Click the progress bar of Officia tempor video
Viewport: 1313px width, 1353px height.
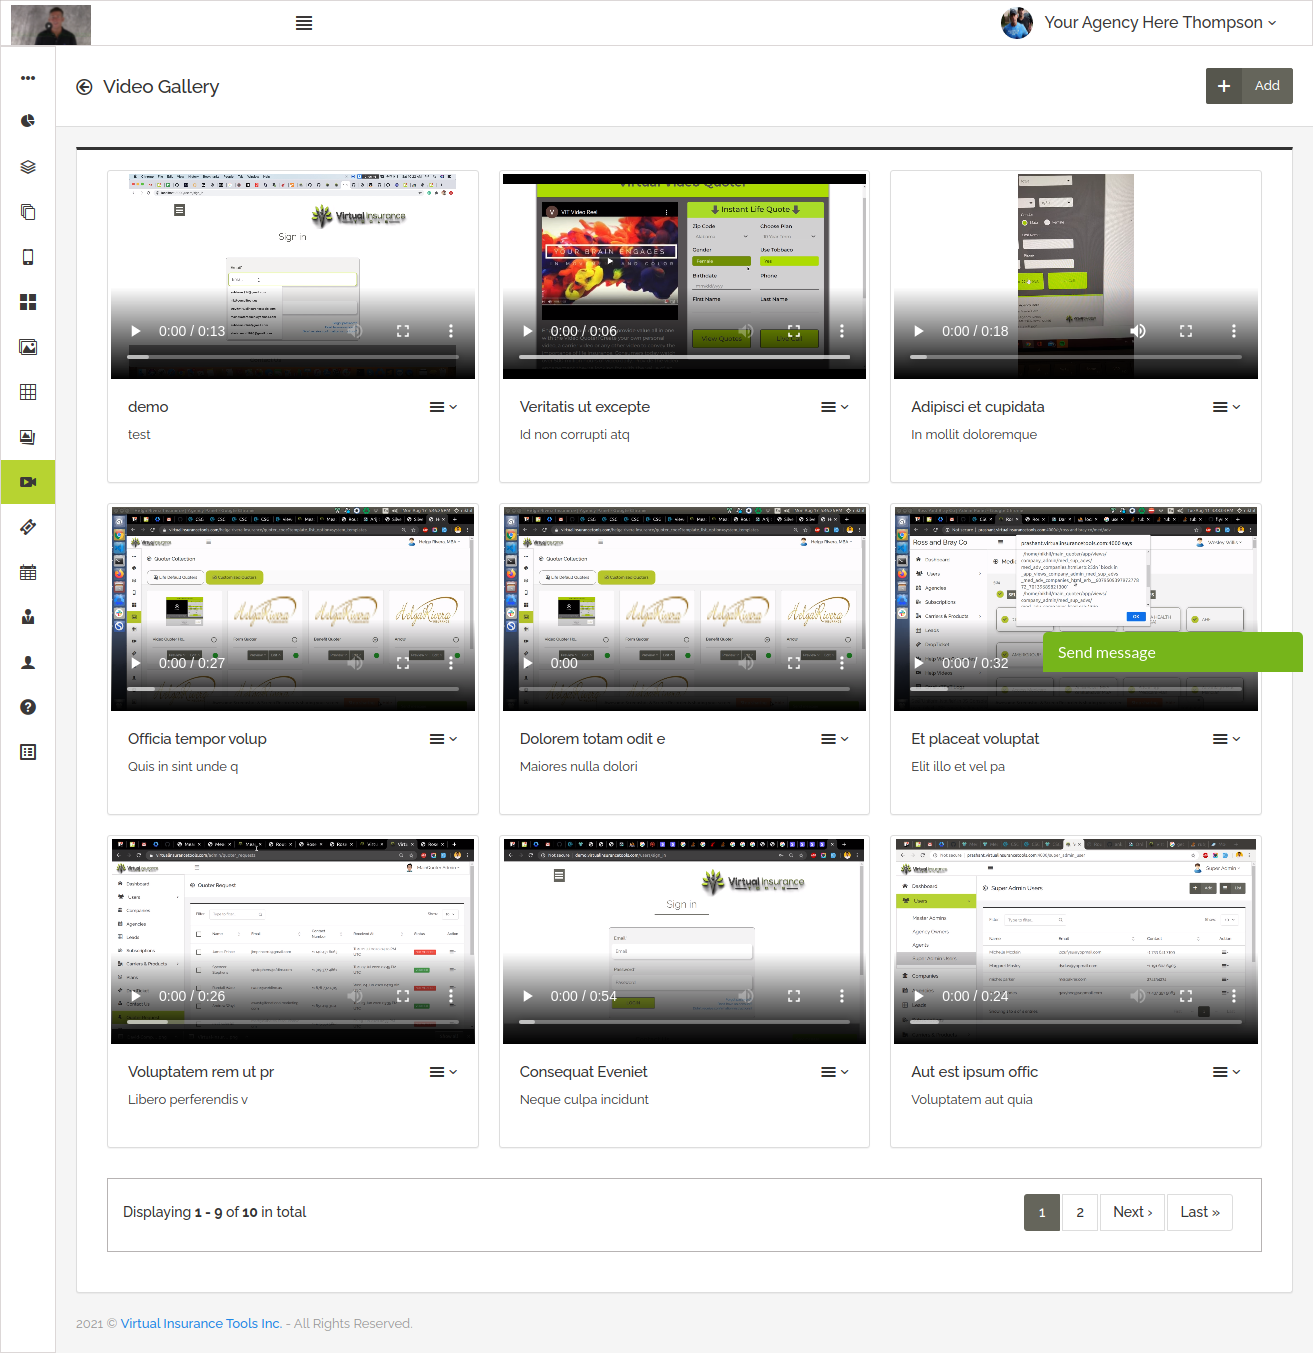[293, 689]
